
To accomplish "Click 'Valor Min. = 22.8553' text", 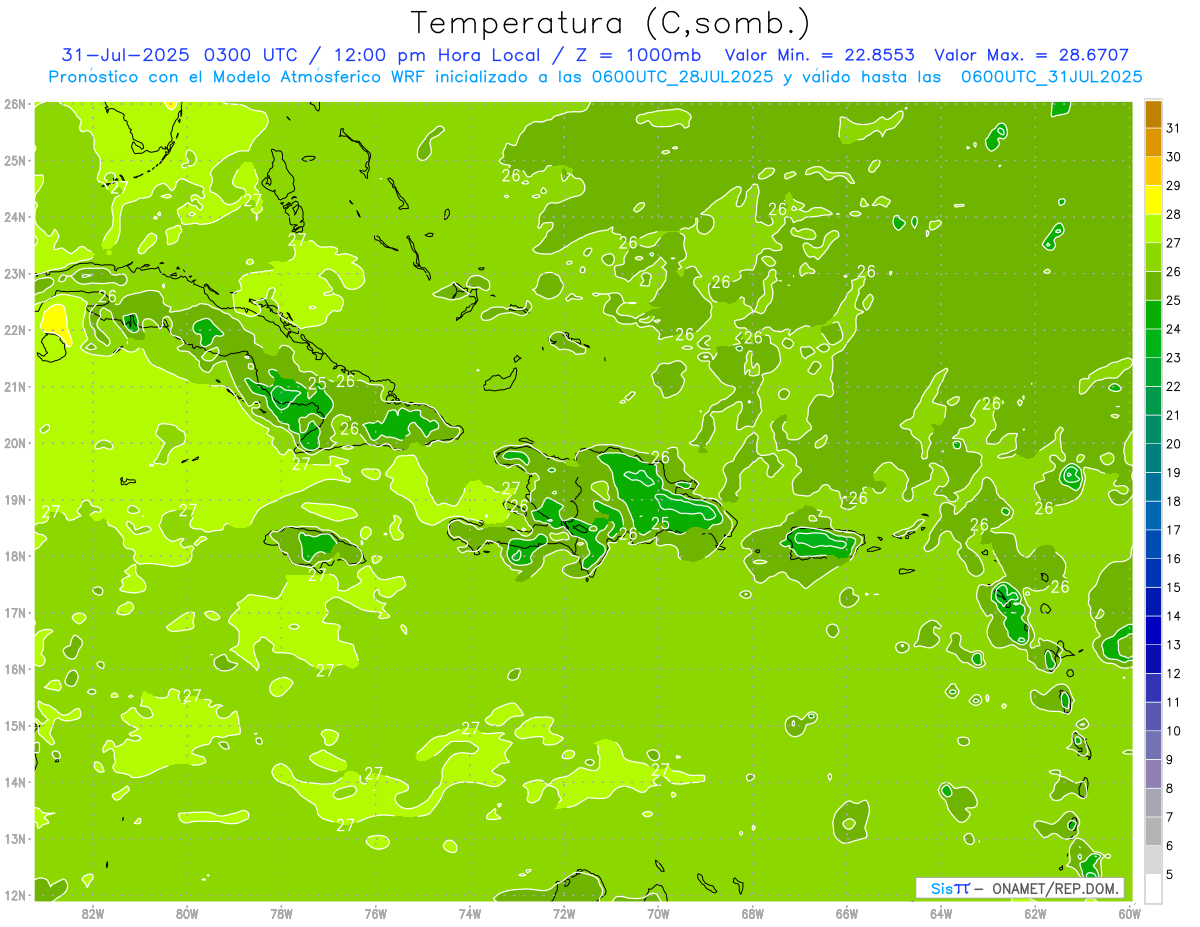I will (x=818, y=55).
